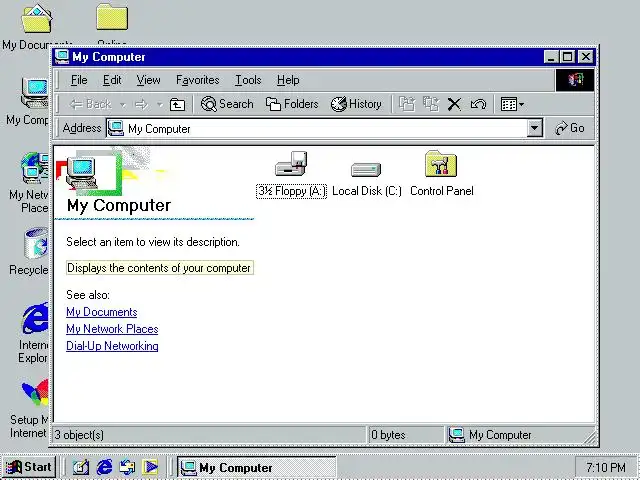Click the Back toolbar button
This screenshot has height=480, width=640.
pyautogui.click(x=90, y=104)
